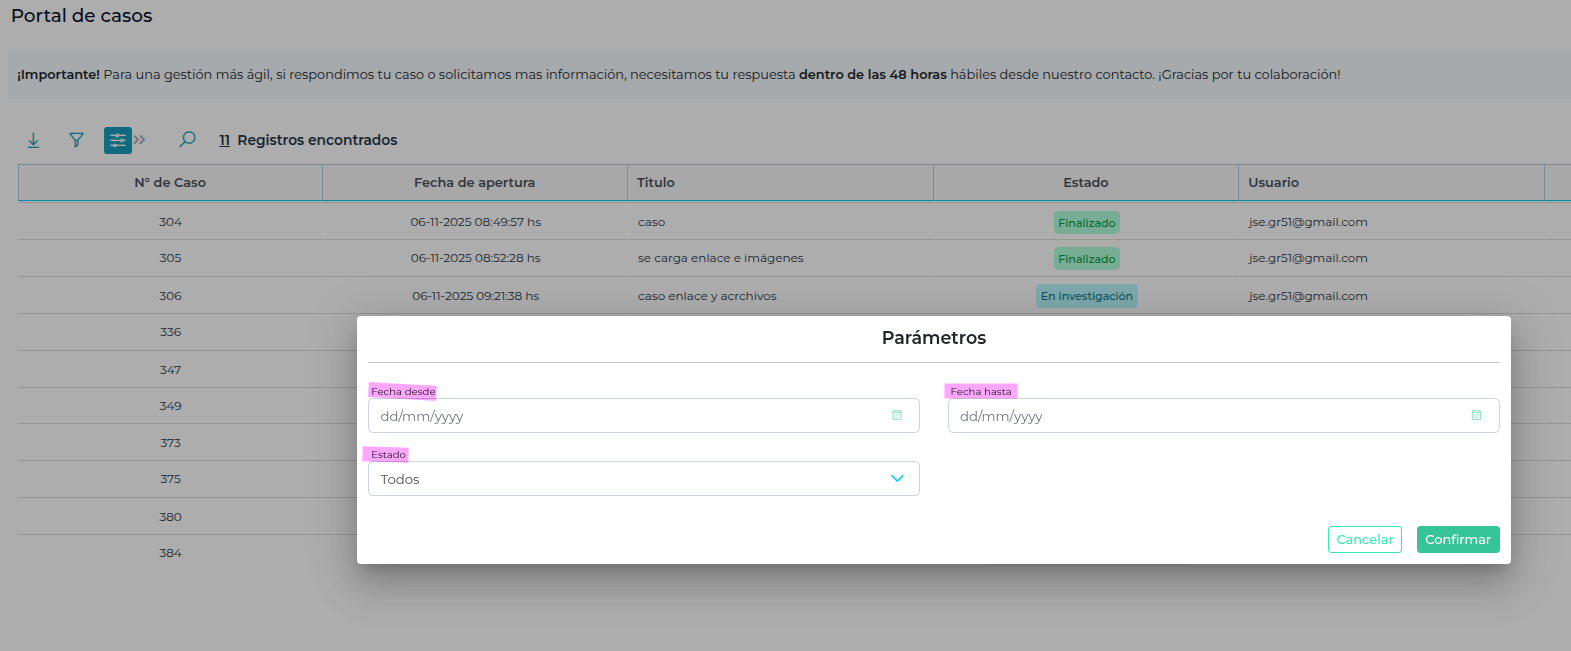This screenshot has height=651, width=1571.
Task: Click the En investigación status badge
Action: point(1086,296)
